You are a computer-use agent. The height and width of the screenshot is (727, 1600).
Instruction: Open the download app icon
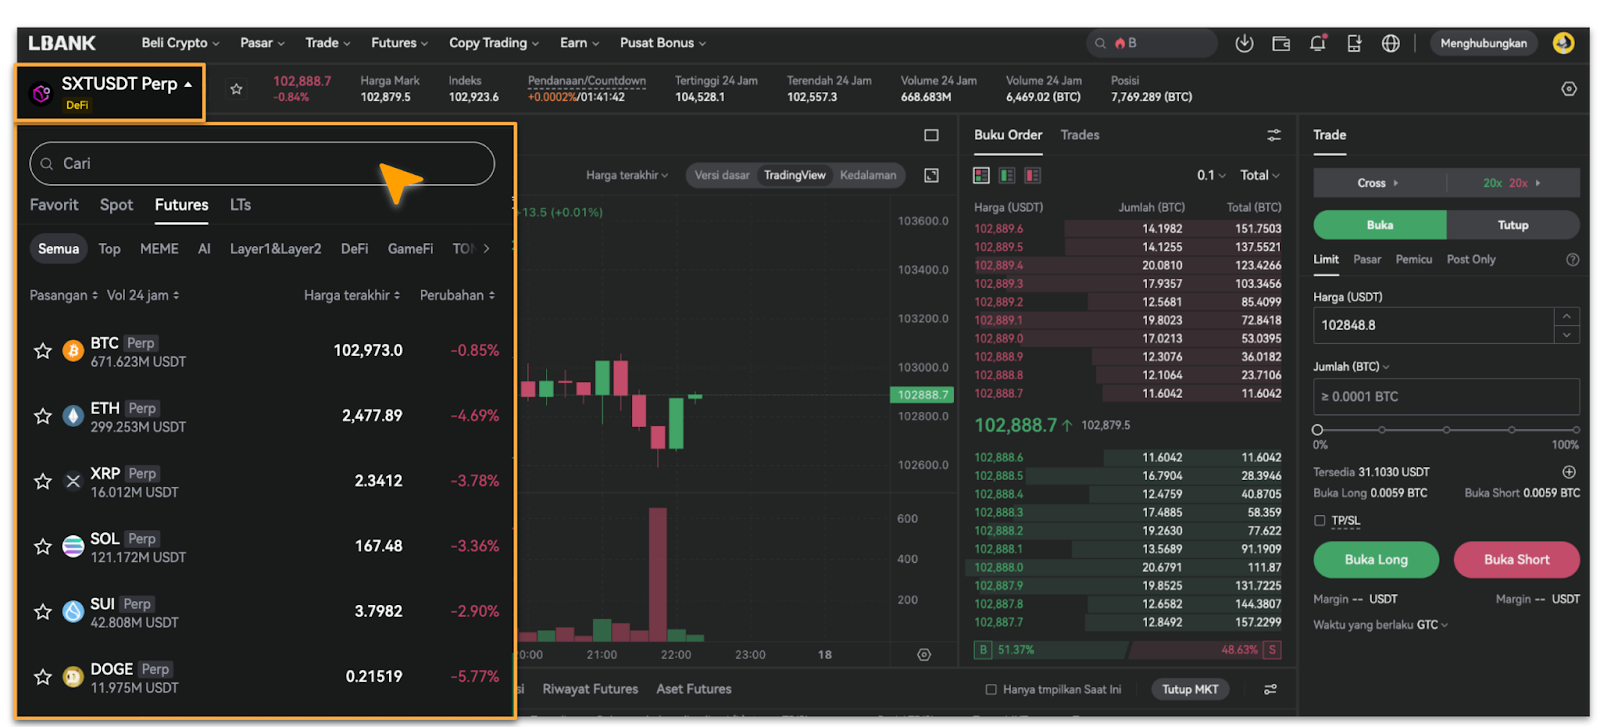[x=1244, y=43]
